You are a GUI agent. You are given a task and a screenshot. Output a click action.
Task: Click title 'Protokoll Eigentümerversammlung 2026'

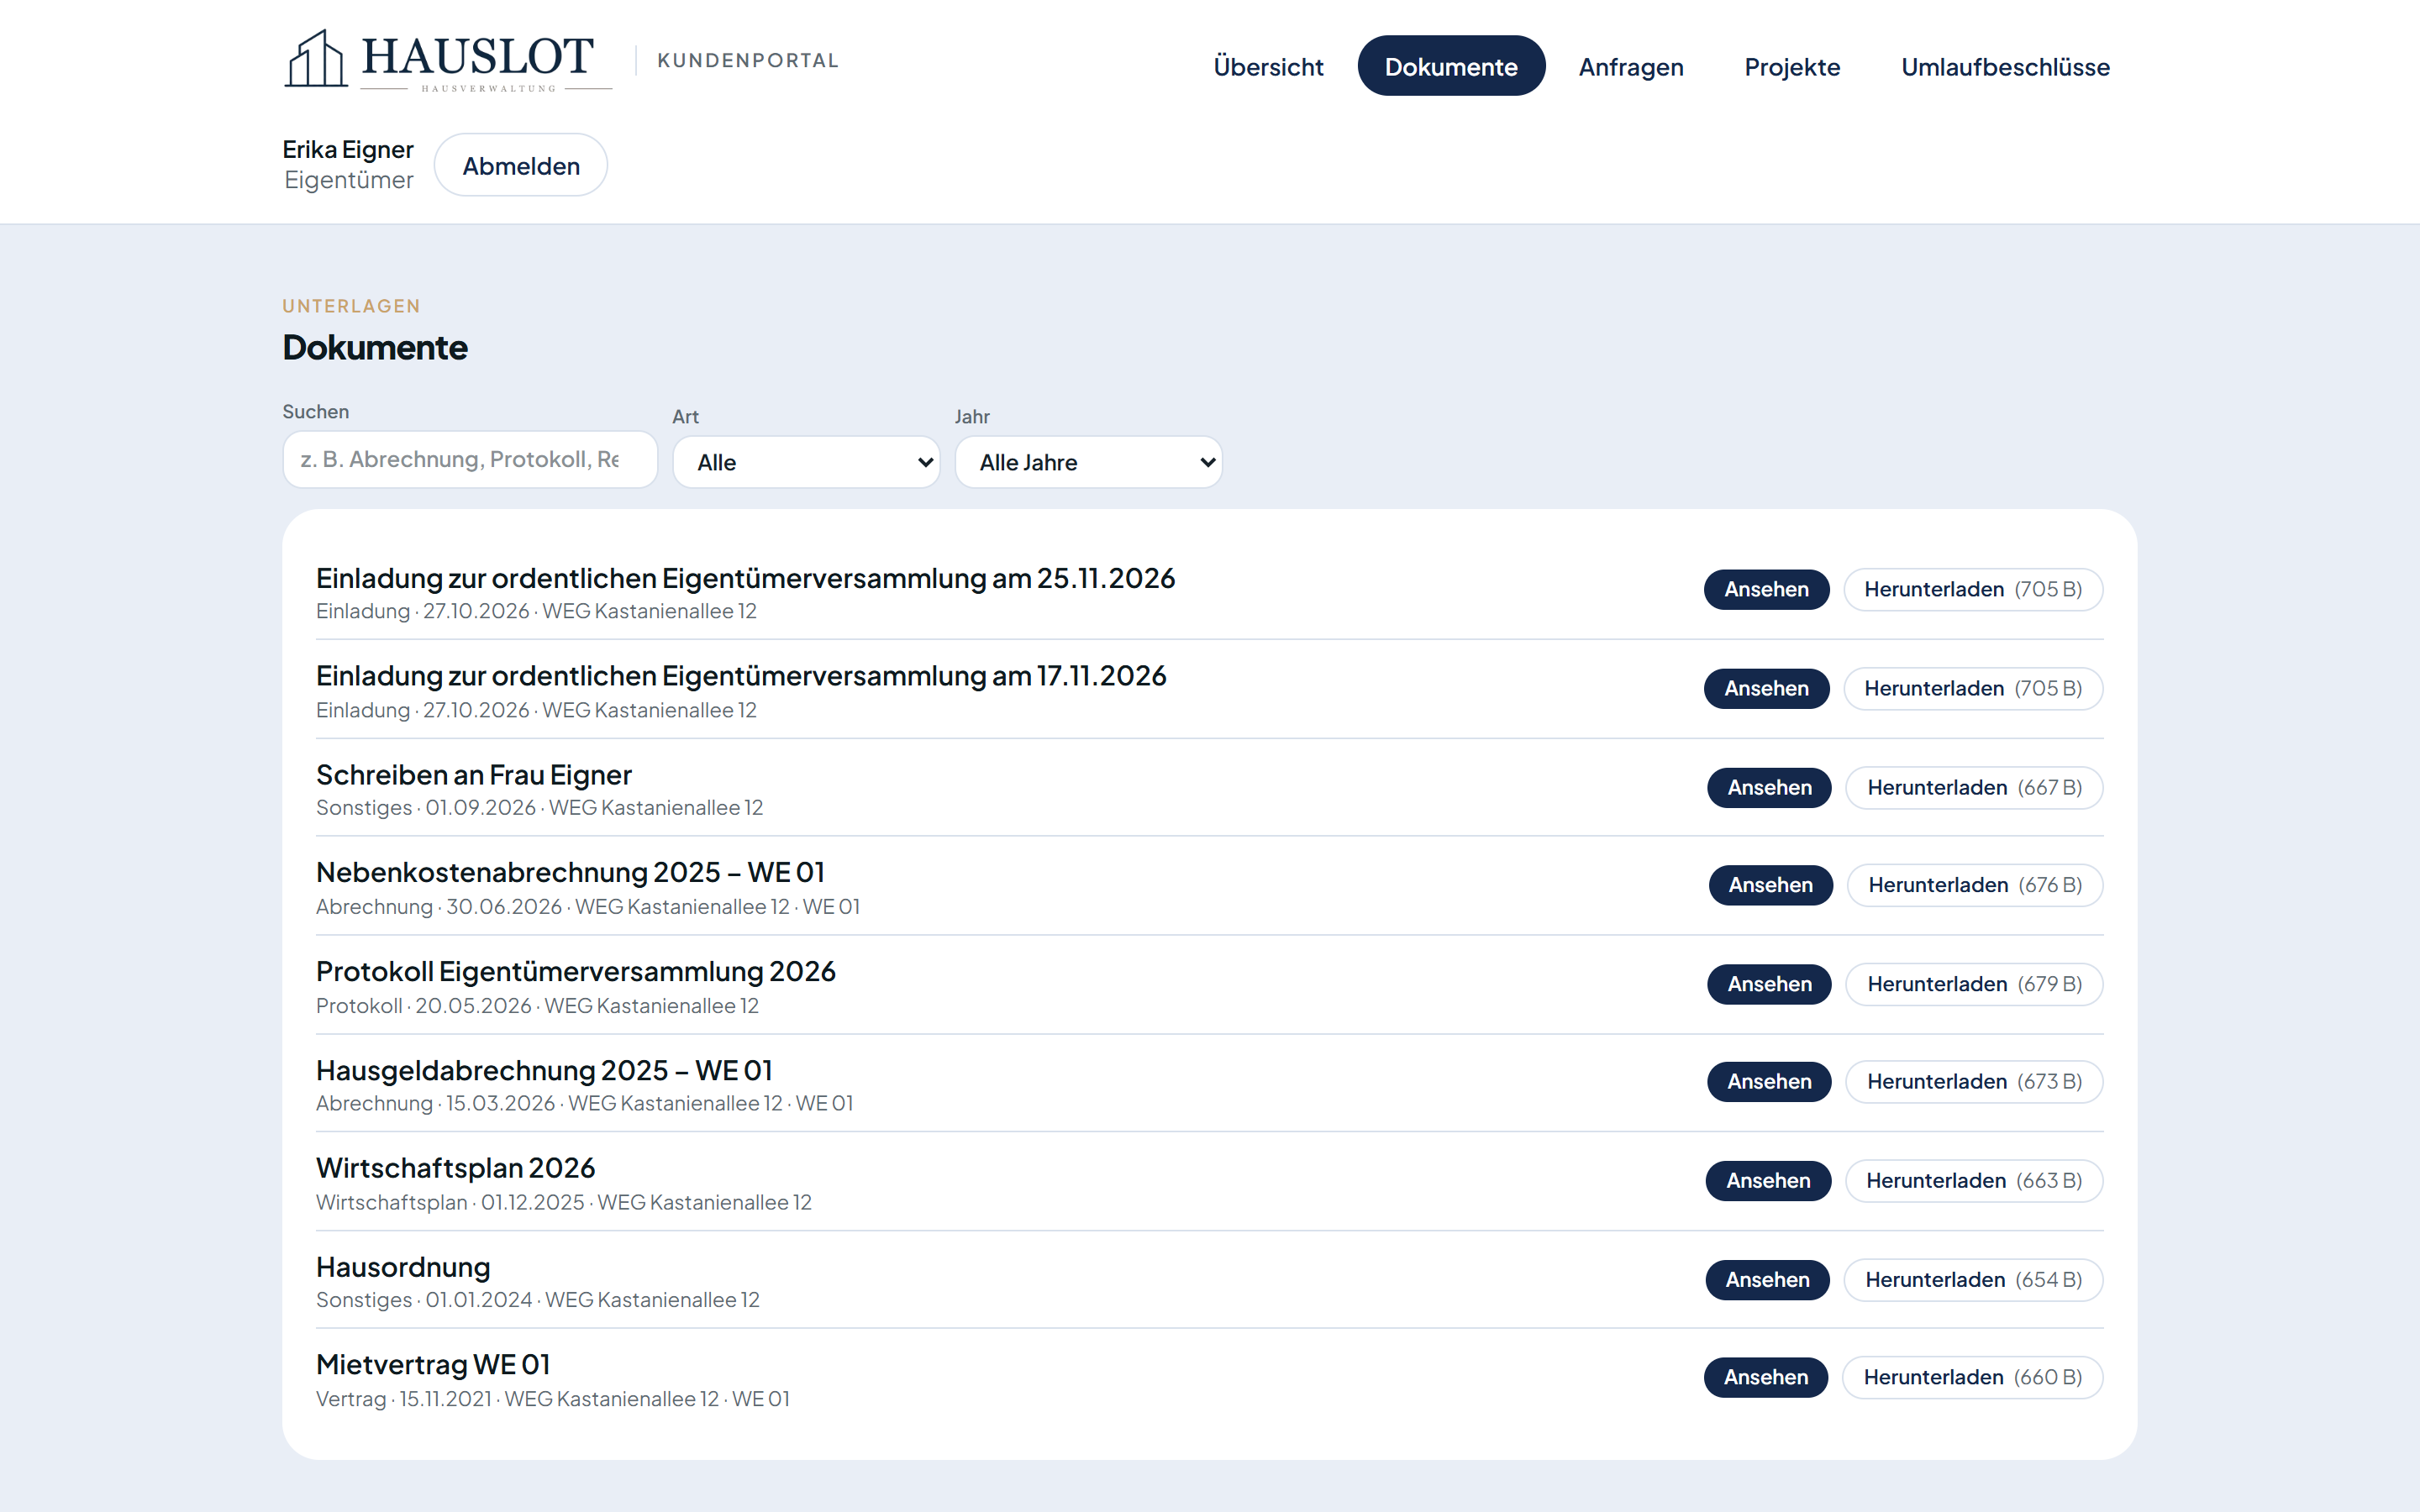[x=576, y=971]
